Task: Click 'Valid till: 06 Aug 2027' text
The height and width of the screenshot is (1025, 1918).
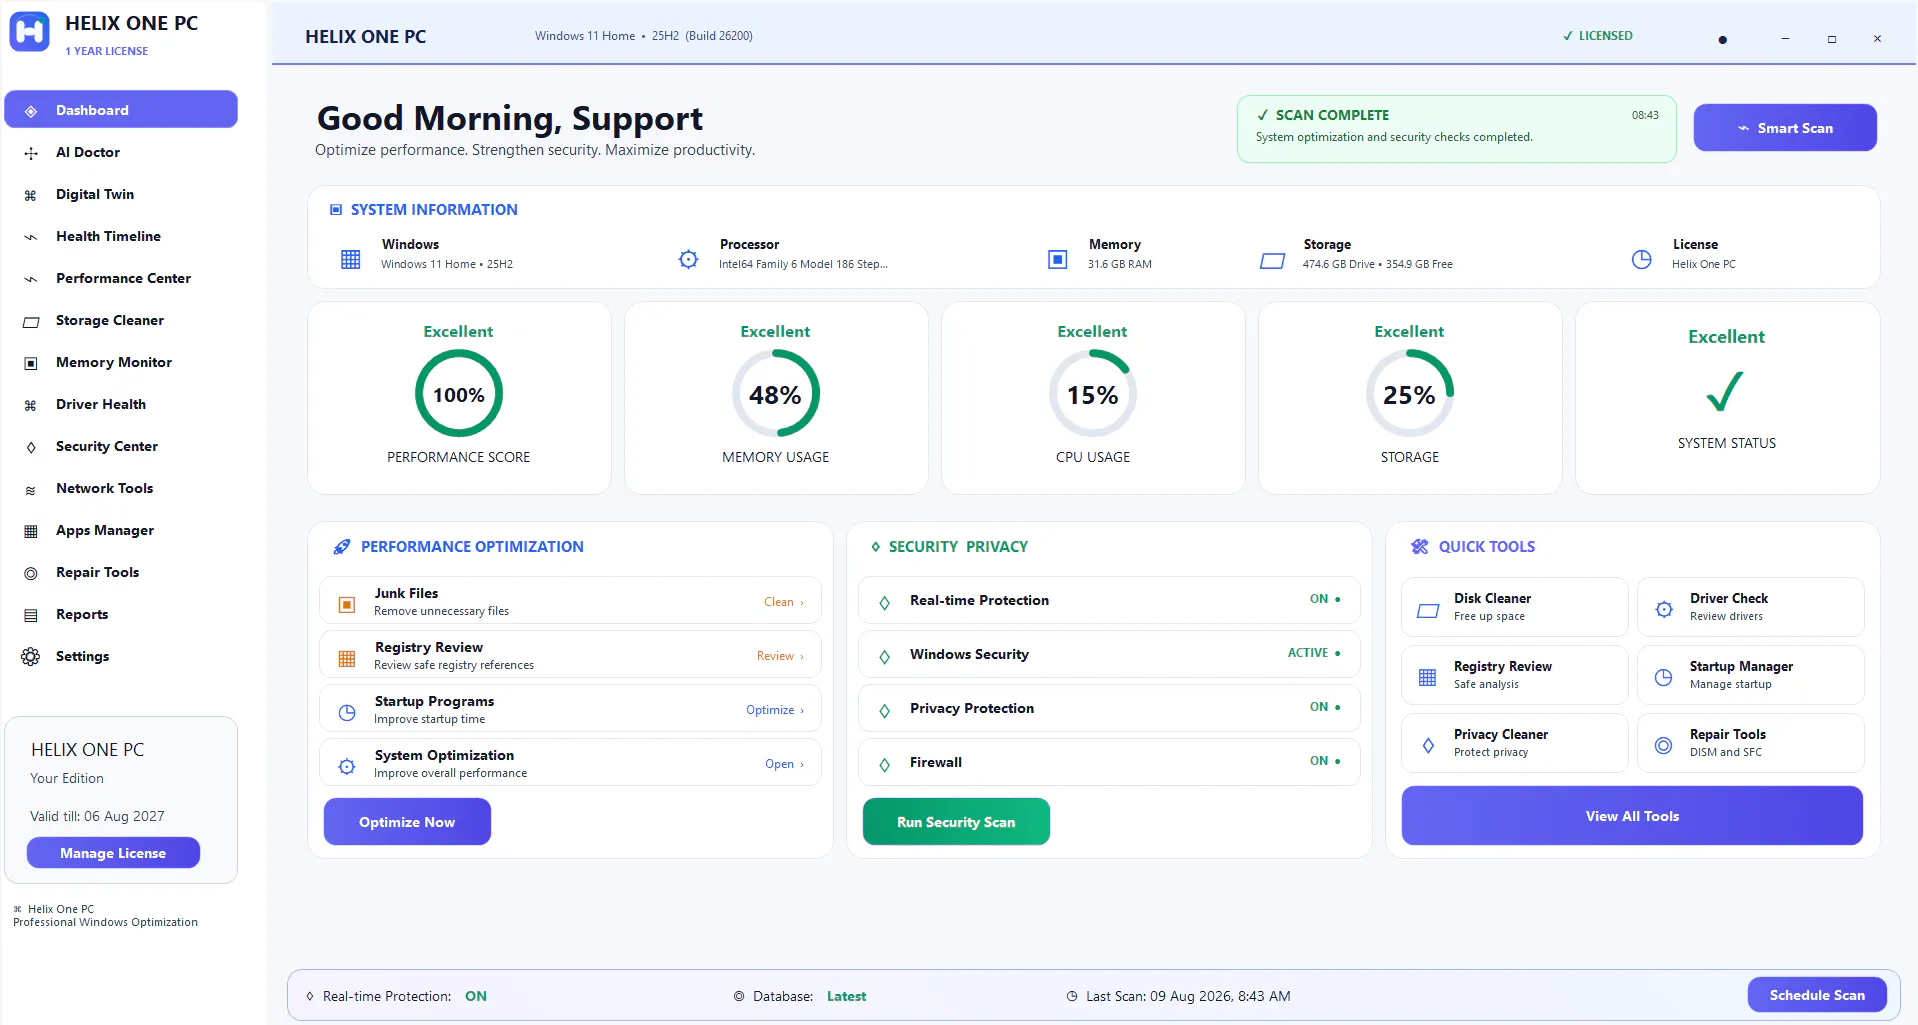Action: point(97,816)
